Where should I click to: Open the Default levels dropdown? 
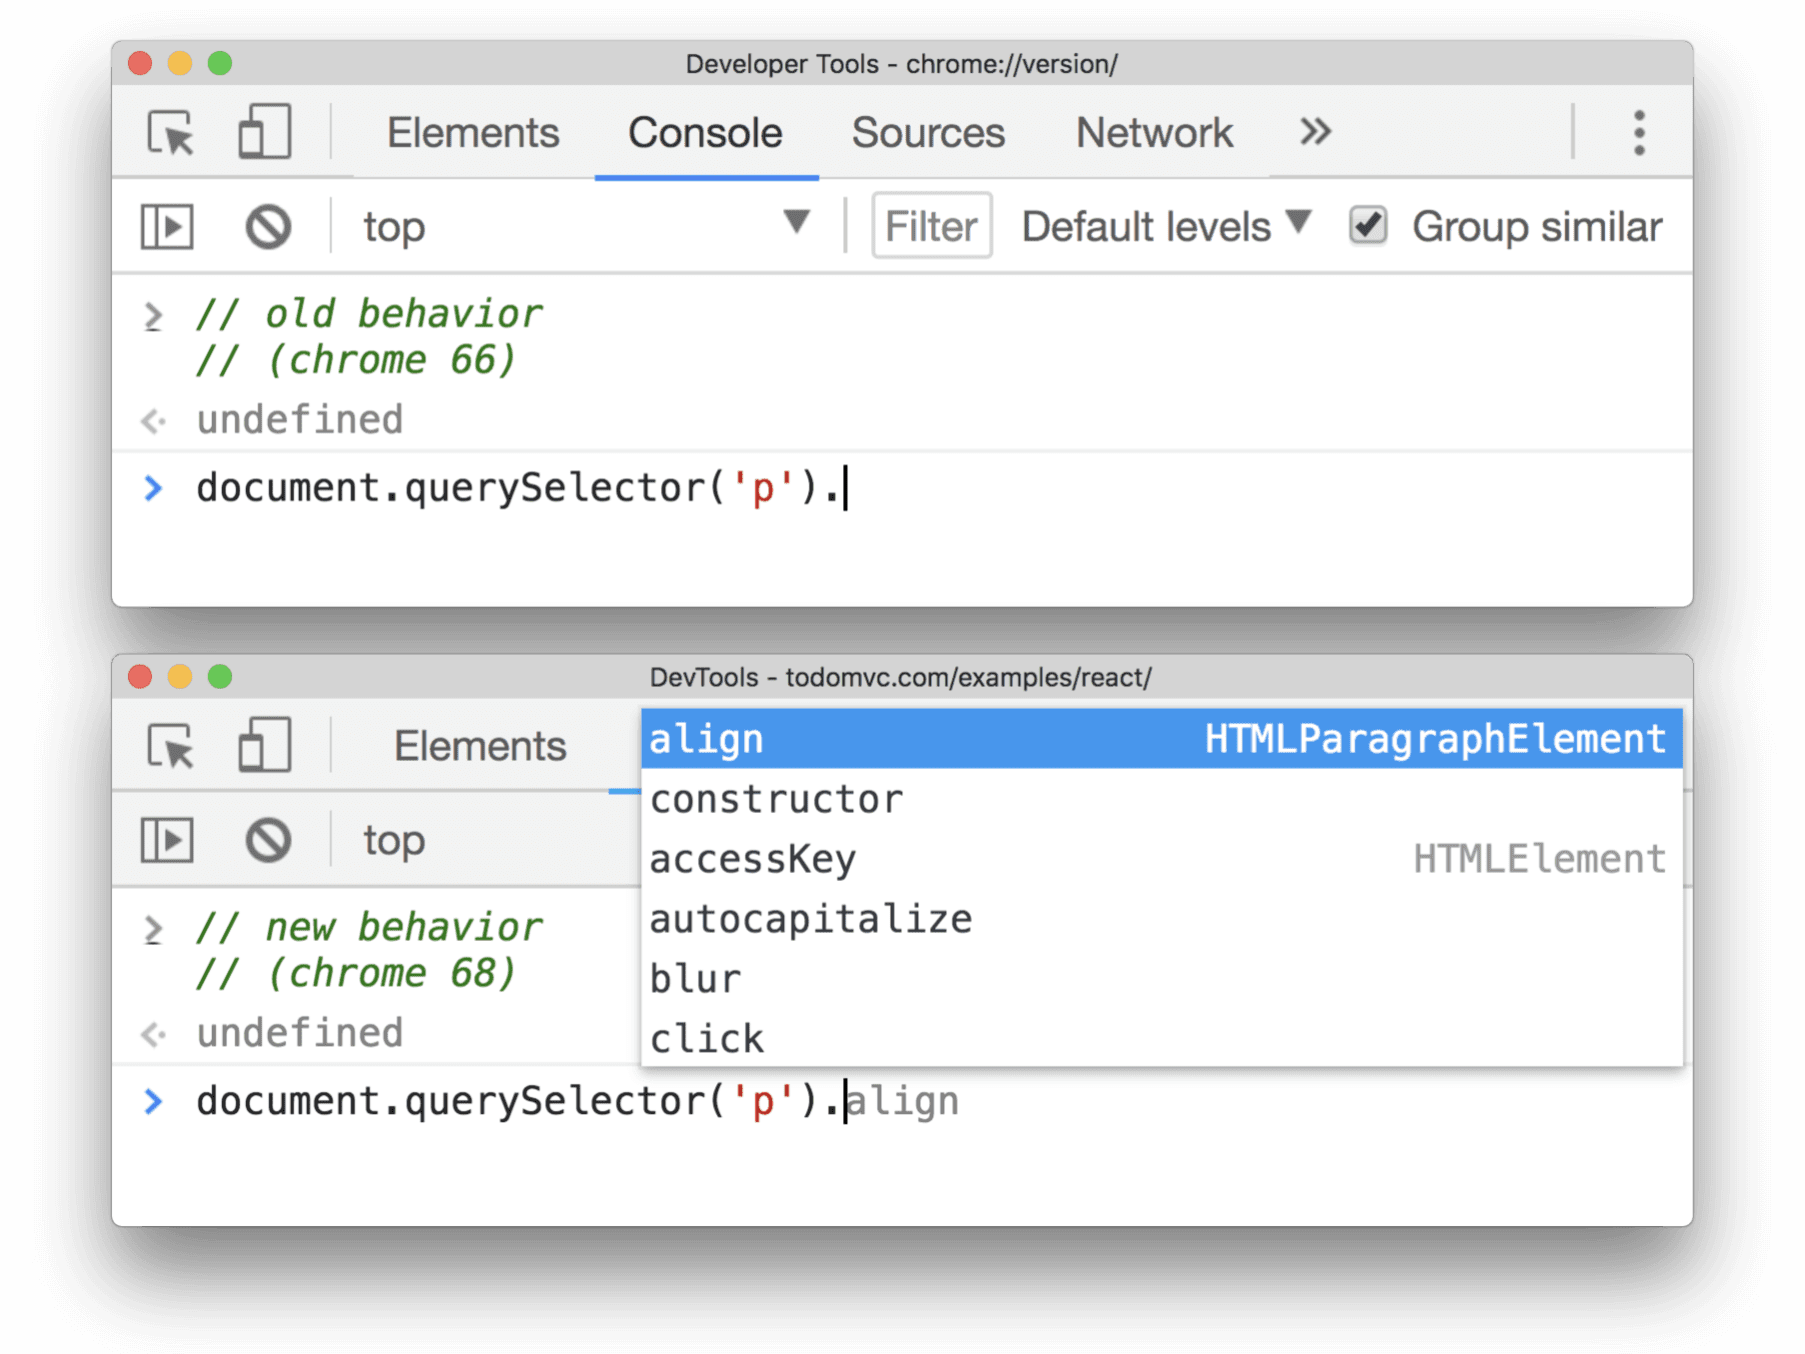pos(1163,226)
